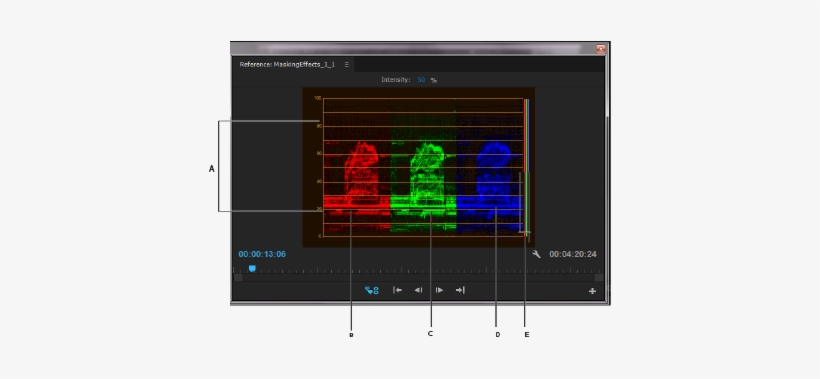This screenshot has height=379, width=820.
Task: Click Go to In point button
Action: coord(397,290)
